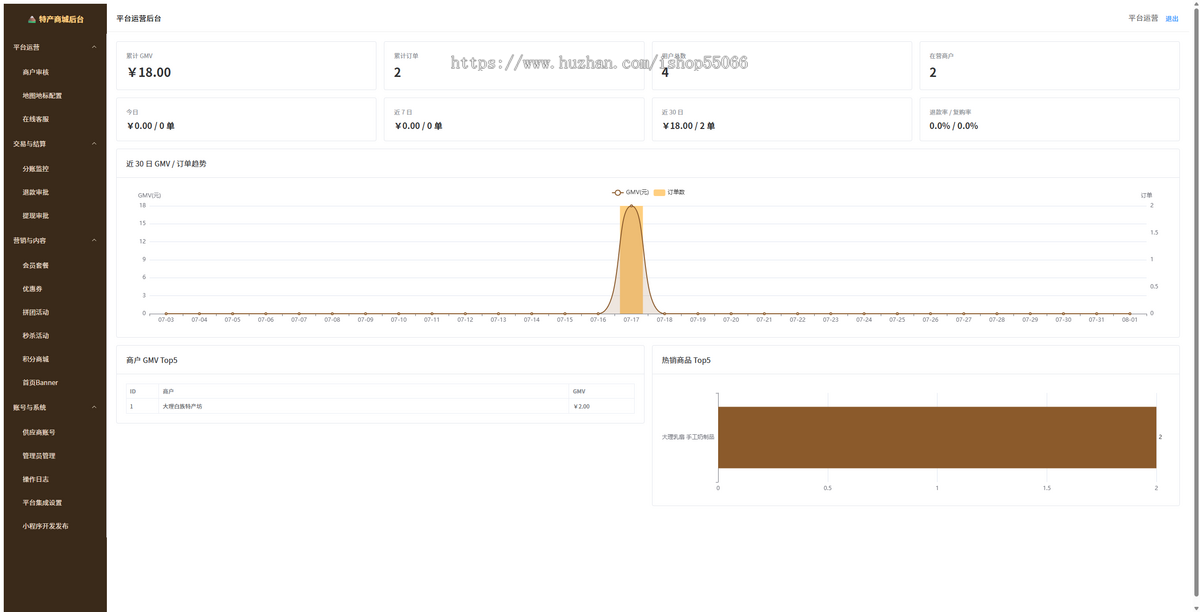
Task: Collapse the 营销与内容 sidebar group
Action: (x=55, y=241)
